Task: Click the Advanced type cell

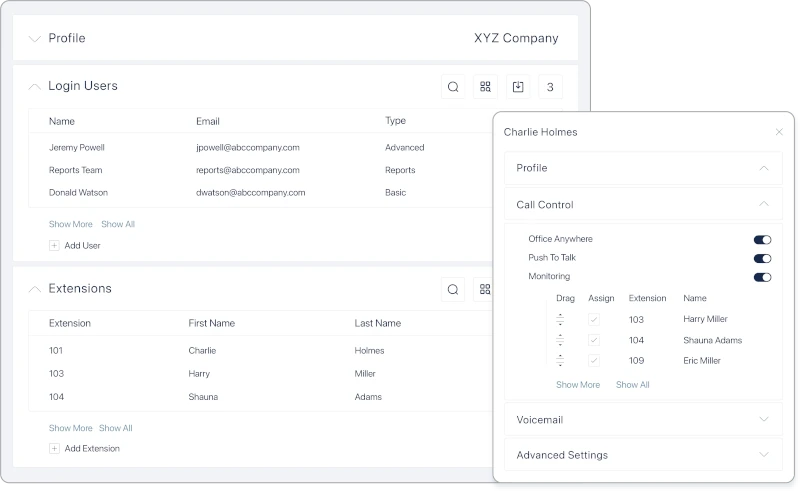Action: 405,147
